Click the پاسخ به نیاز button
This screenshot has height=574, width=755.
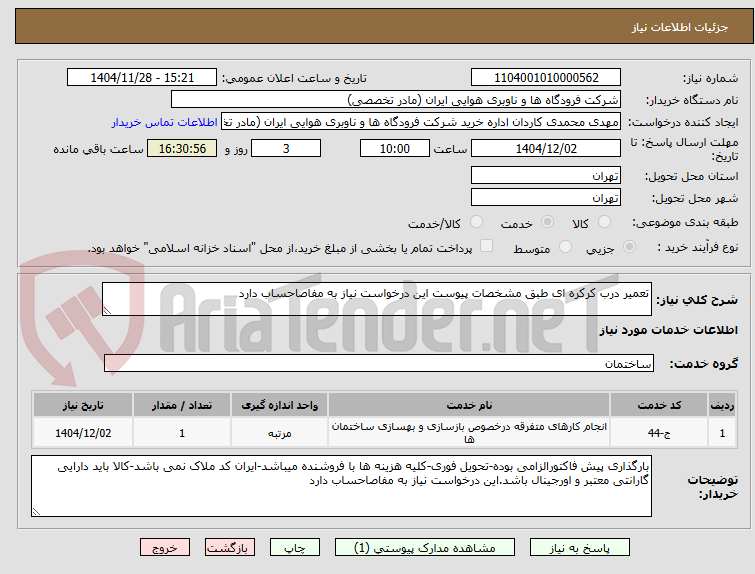[580, 548]
